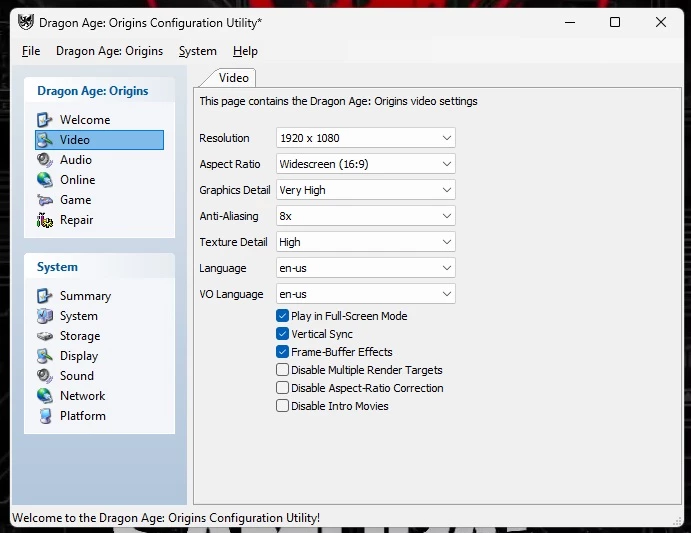The width and height of the screenshot is (691, 533).
Task: Expand the Aspect Ratio dropdown
Action: click(x=366, y=164)
